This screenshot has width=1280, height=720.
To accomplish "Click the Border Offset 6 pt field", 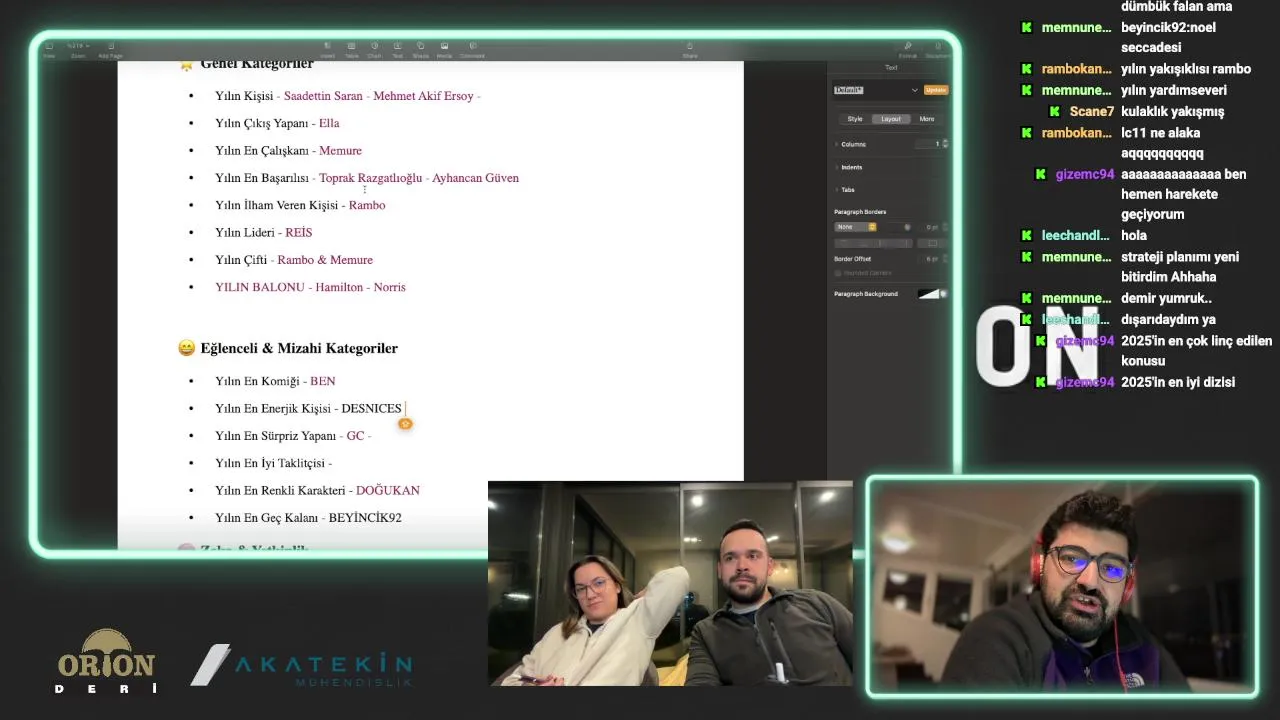I will tap(932, 259).
